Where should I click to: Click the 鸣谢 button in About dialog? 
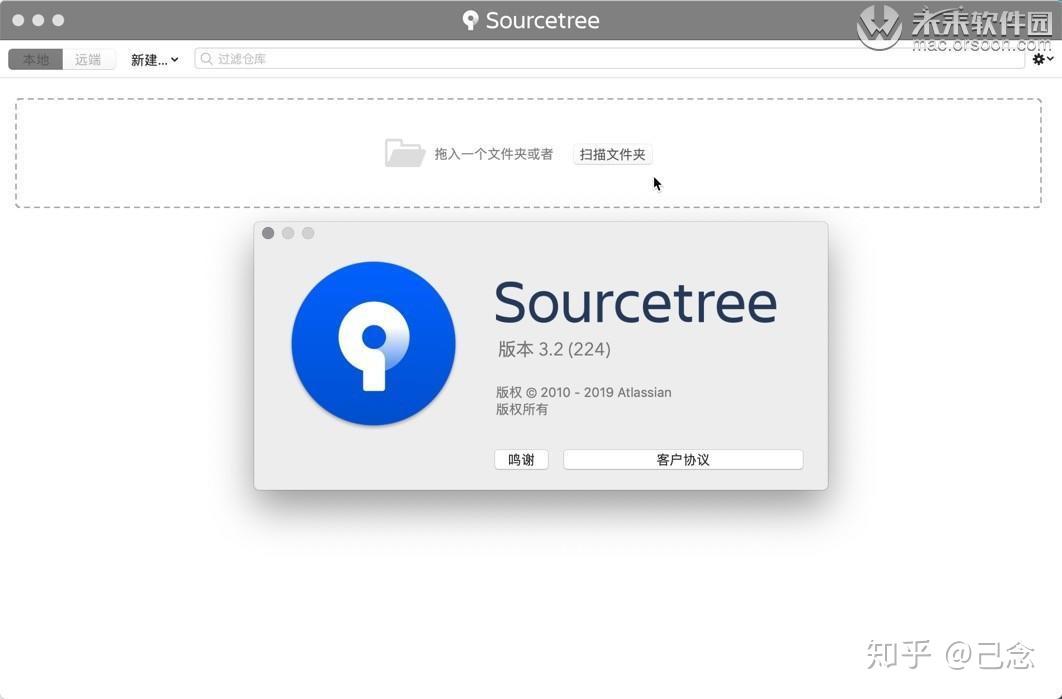pyautogui.click(x=521, y=460)
